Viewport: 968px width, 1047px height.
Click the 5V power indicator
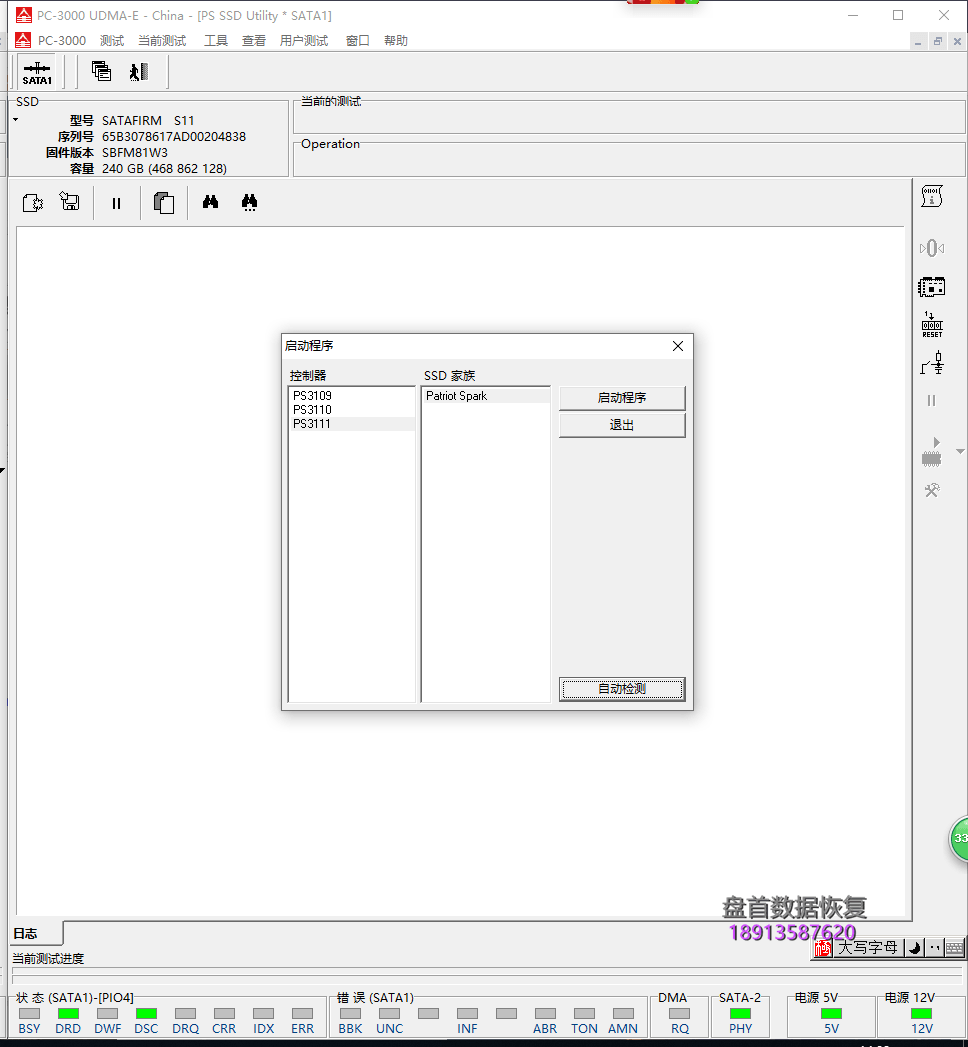pos(831,1014)
